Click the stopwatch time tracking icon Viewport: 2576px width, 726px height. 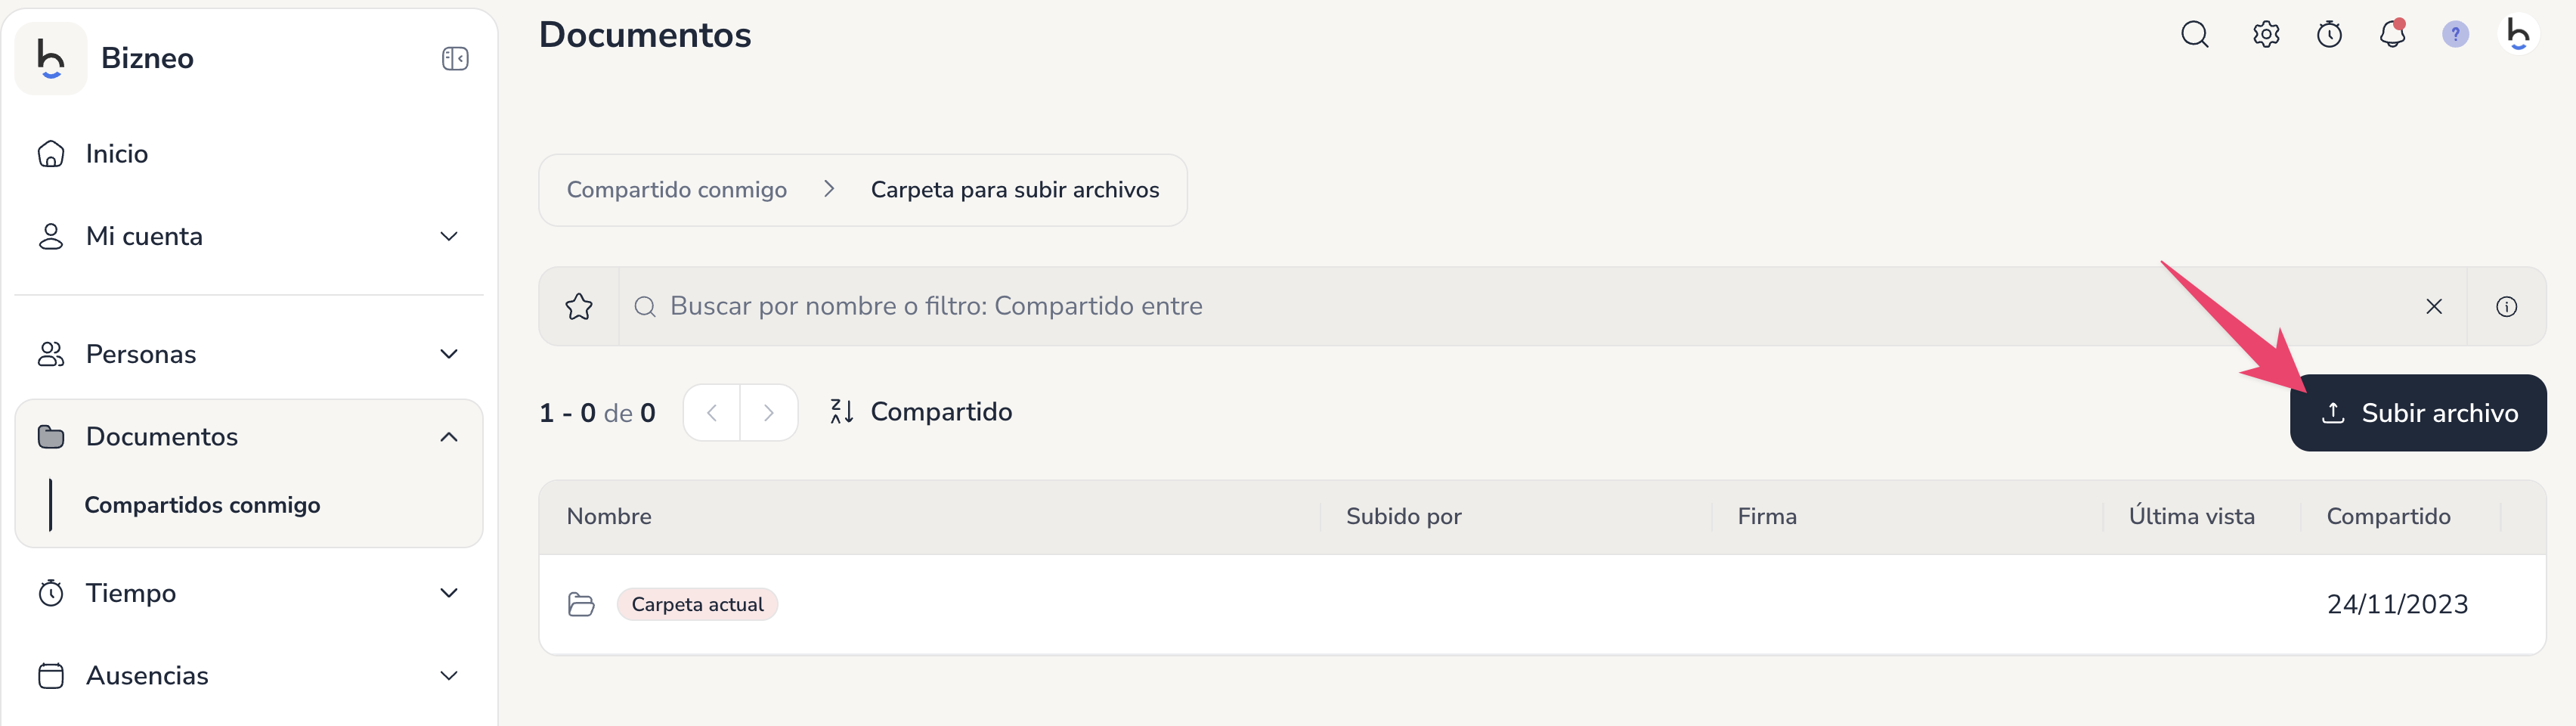point(2329,34)
